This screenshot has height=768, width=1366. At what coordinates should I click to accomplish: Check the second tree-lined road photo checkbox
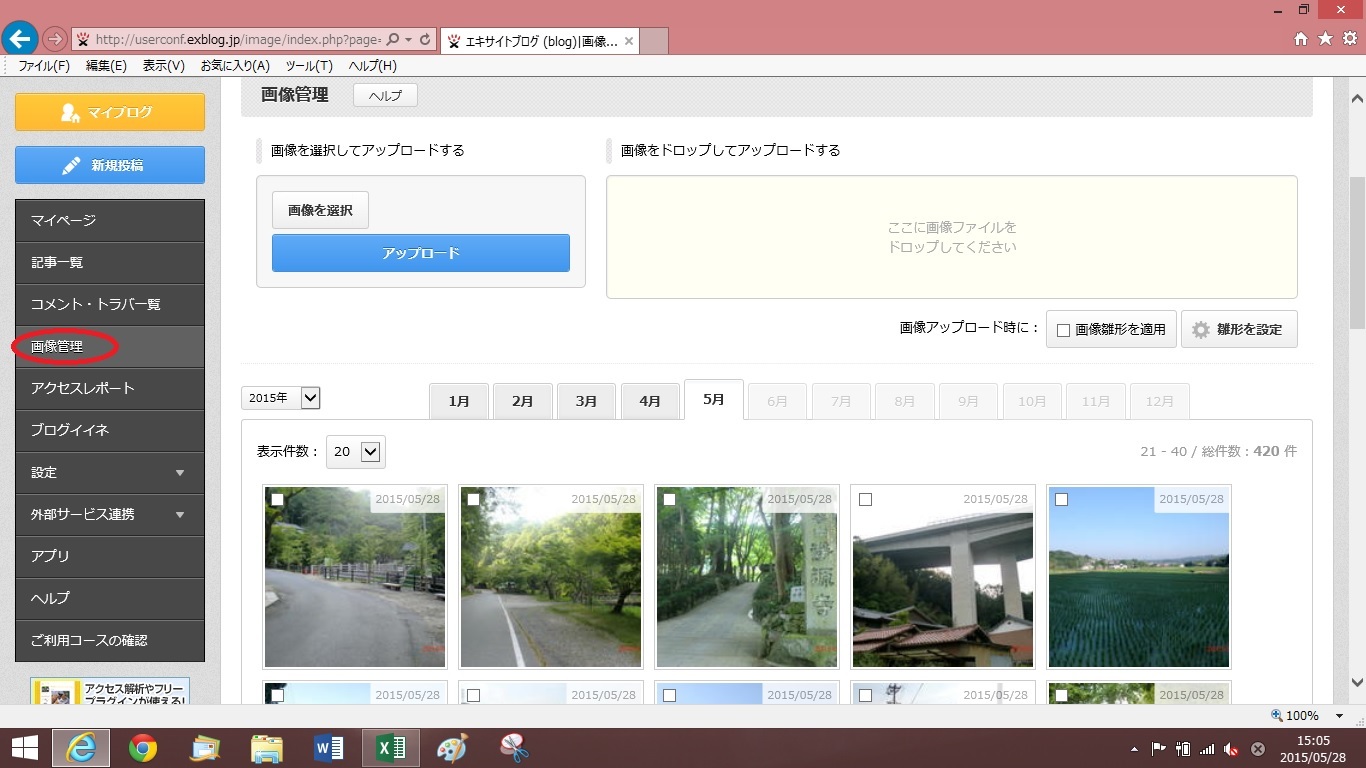(x=473, y=500)
